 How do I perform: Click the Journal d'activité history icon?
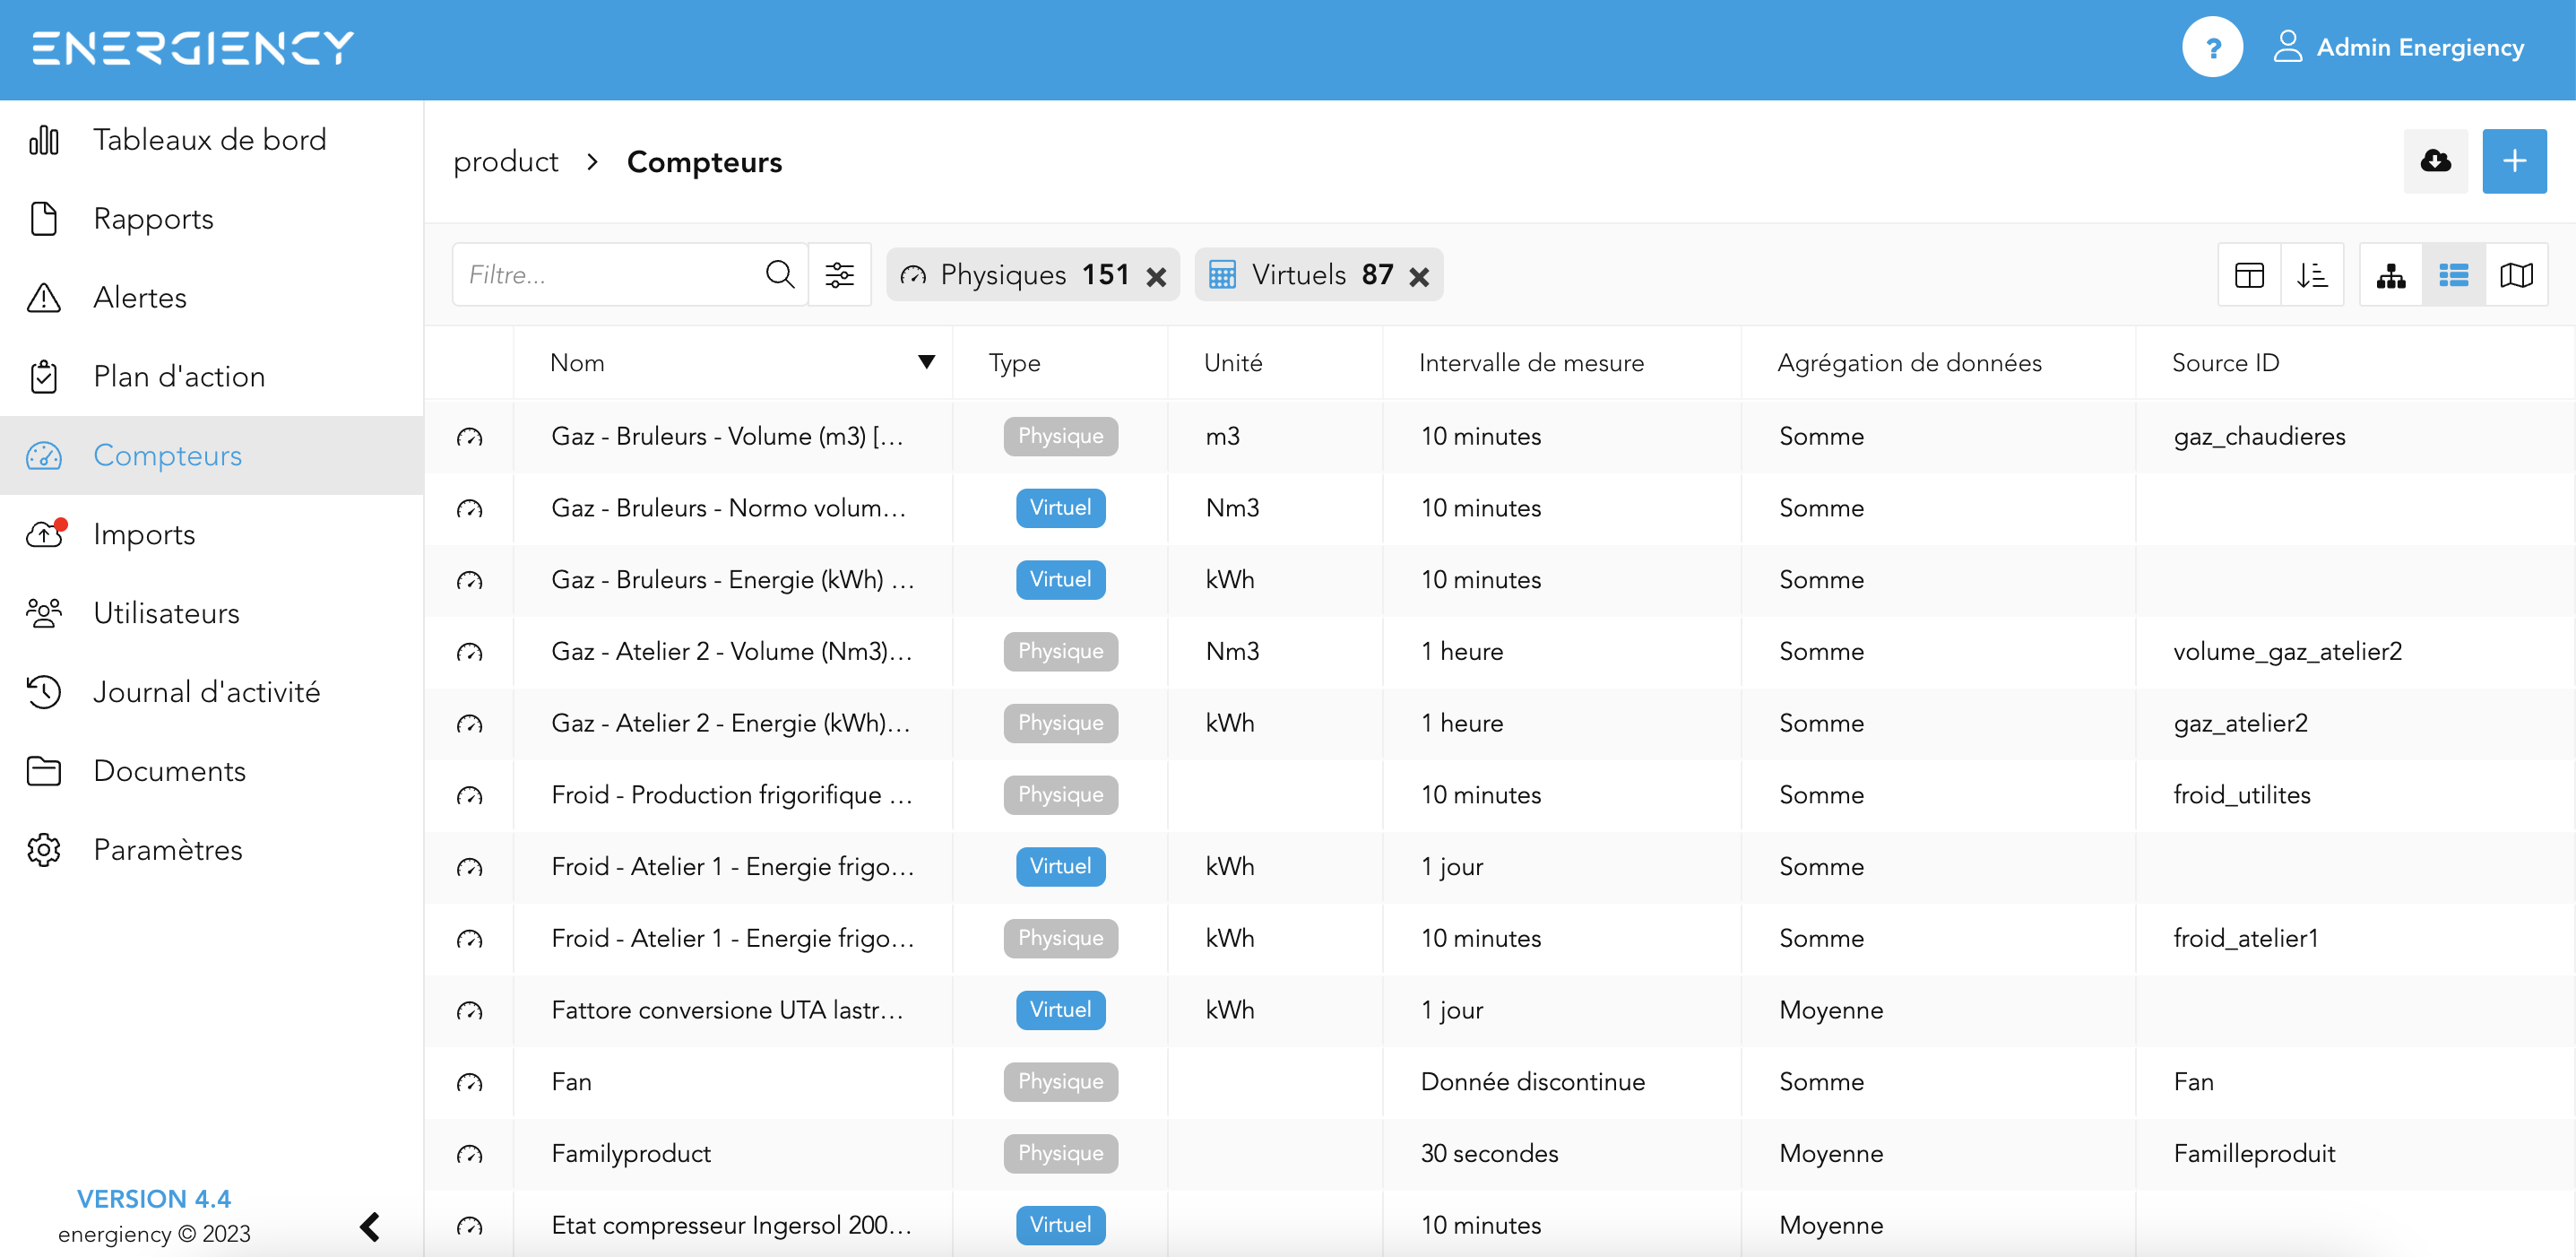(x=44, y=692)
